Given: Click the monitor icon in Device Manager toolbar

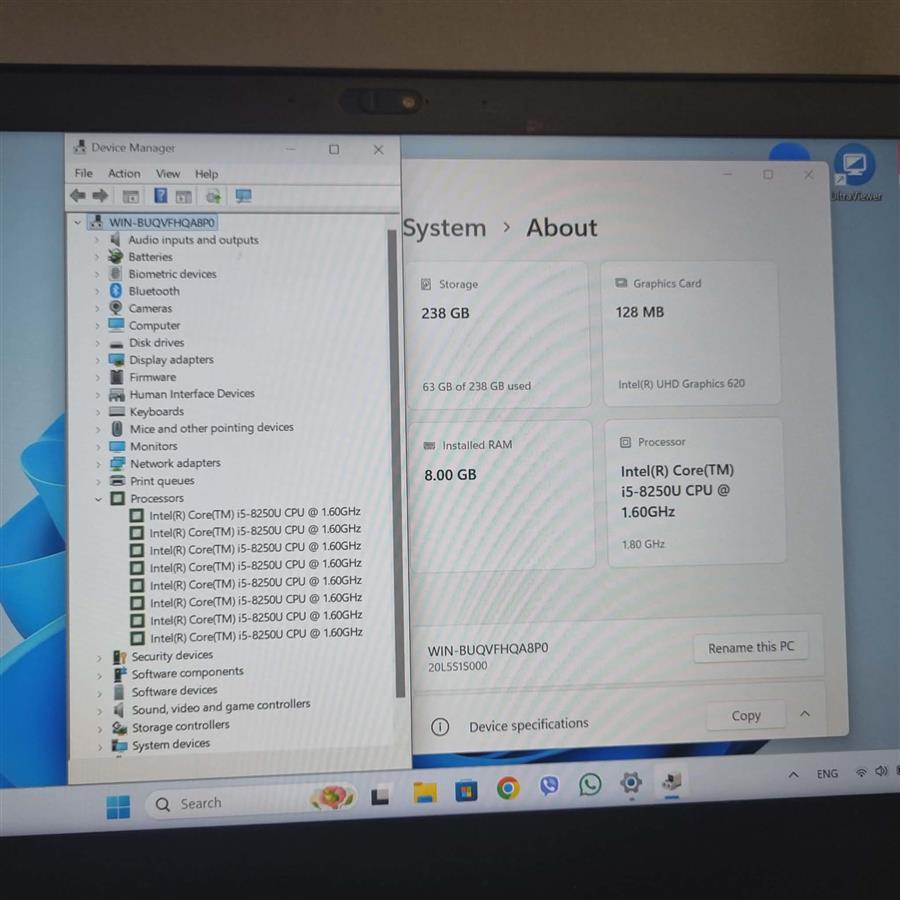Looking at the screenshot, I should pyautogui.click(x=243, y=197).
